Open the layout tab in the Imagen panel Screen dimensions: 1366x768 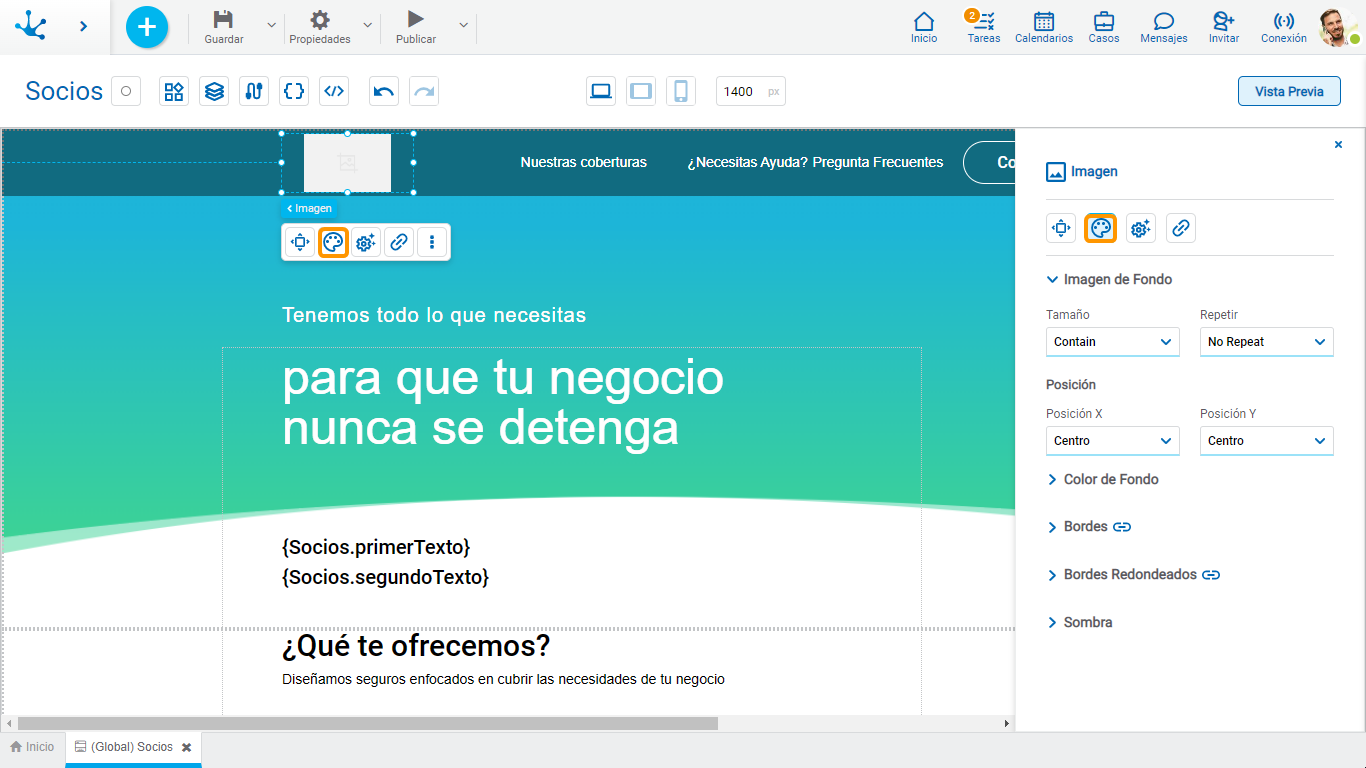1061,229
